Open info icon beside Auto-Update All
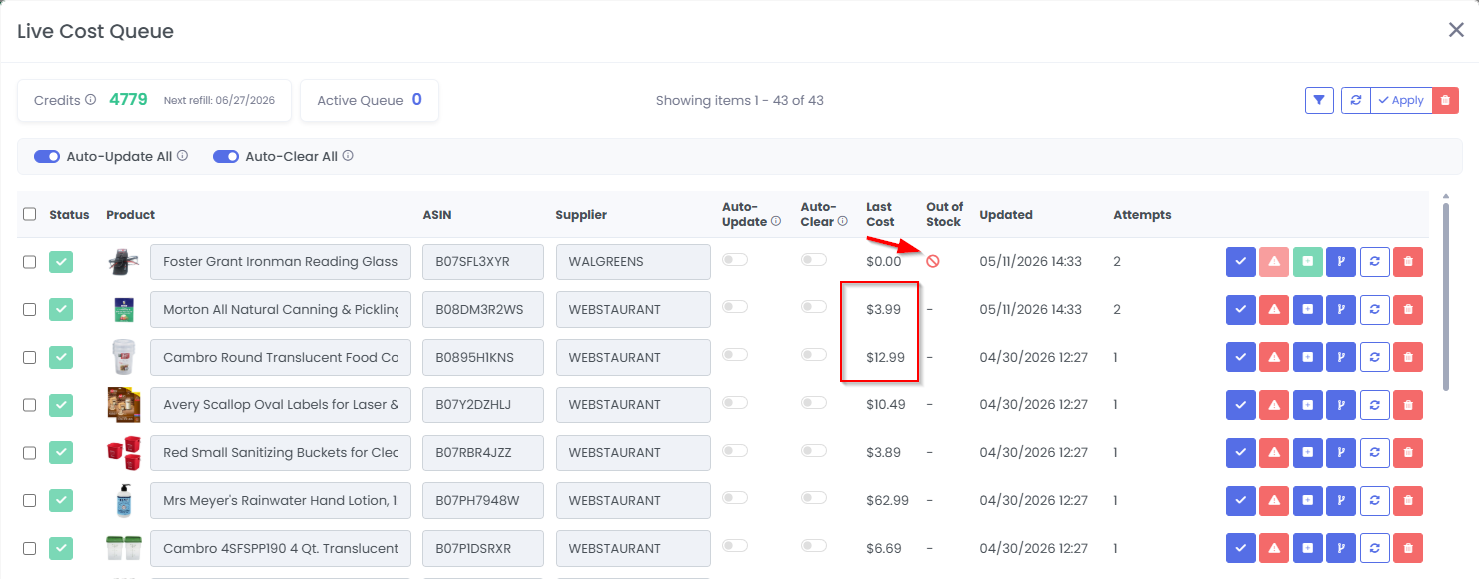 pyautogui.click(x=182, y=156)
